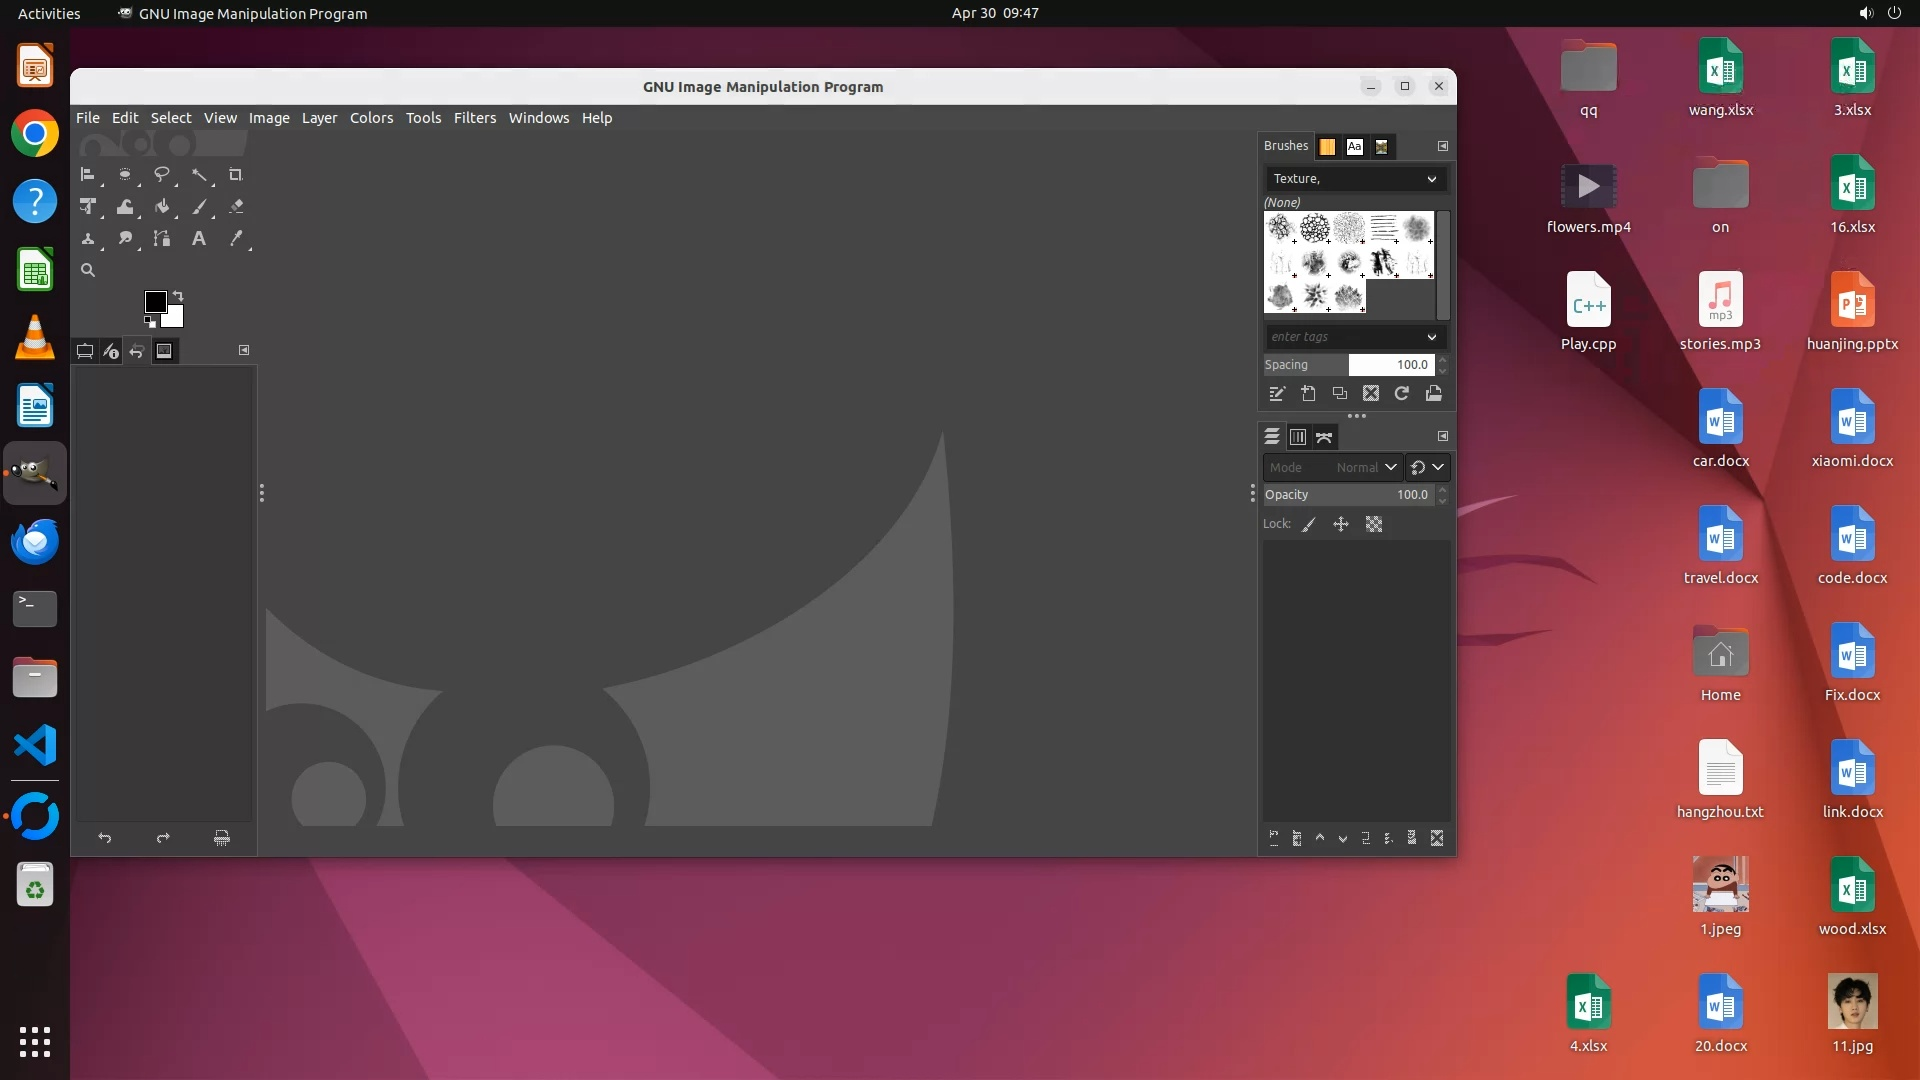Expand the enter tags dropdown arrow
The width and height of the screenshot is (1920, 1080).
coord(1431,337)
